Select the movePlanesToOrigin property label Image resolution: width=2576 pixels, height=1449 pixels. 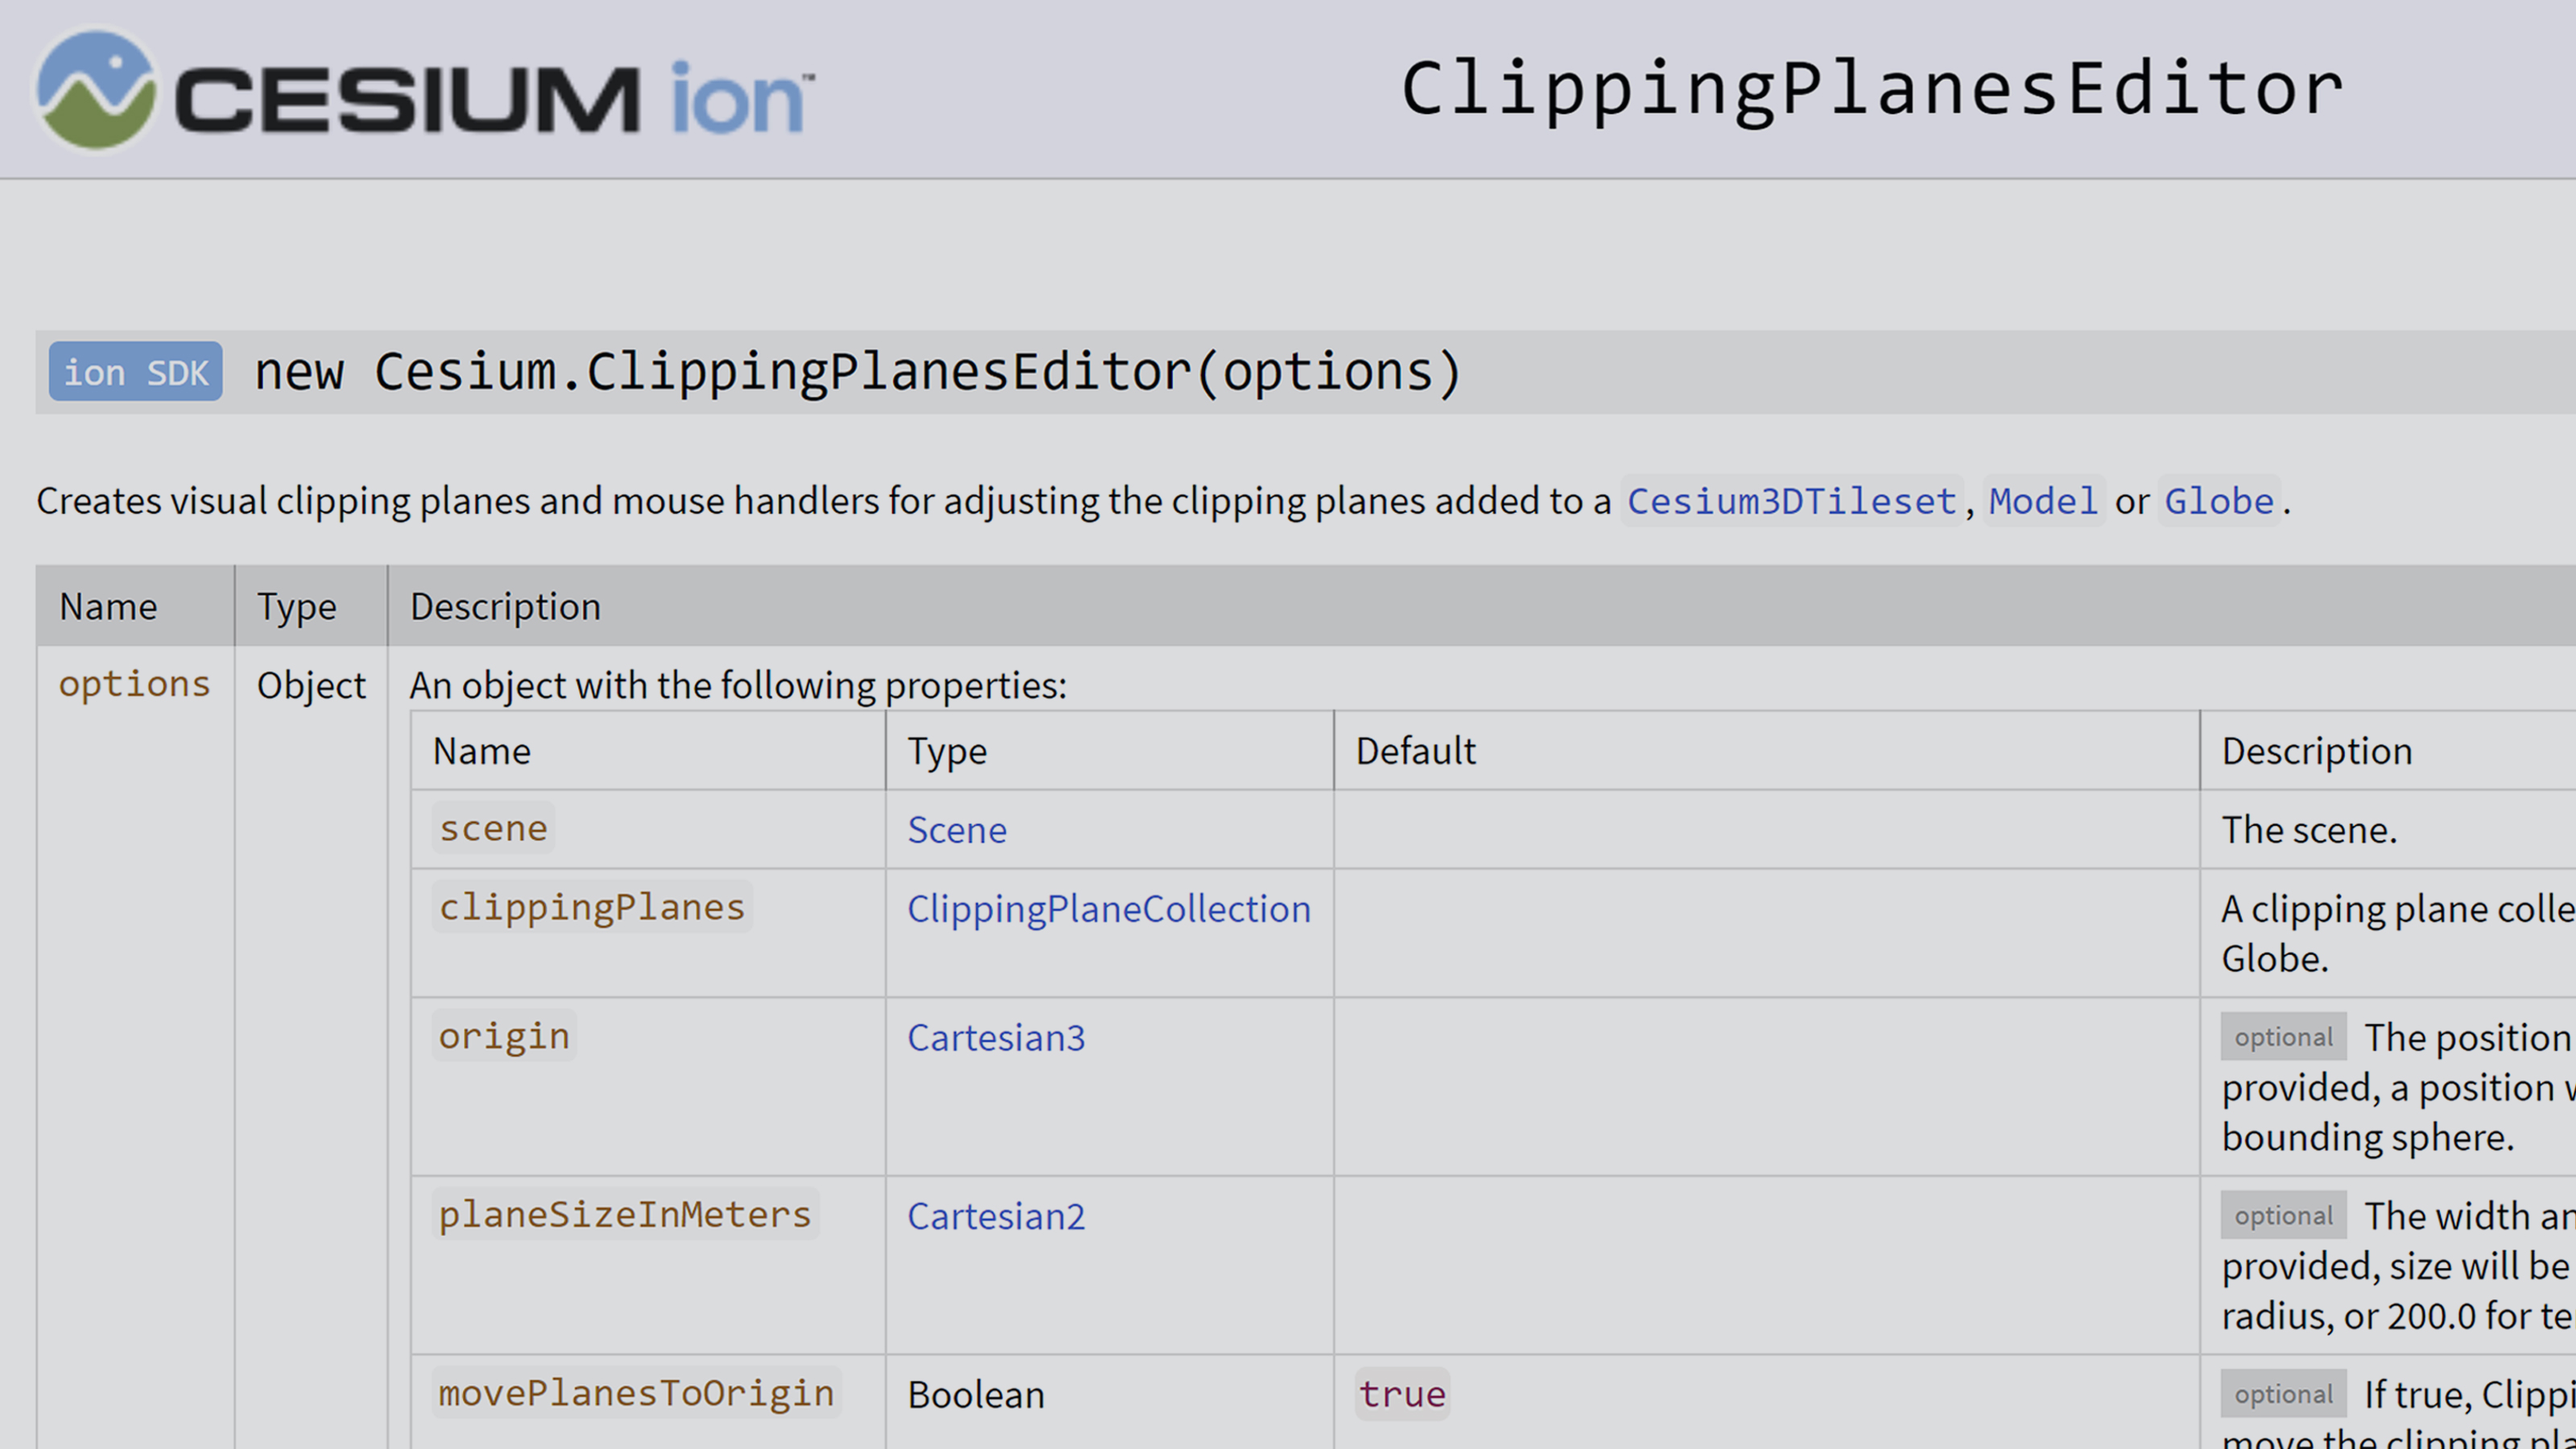pos(635,1392)
